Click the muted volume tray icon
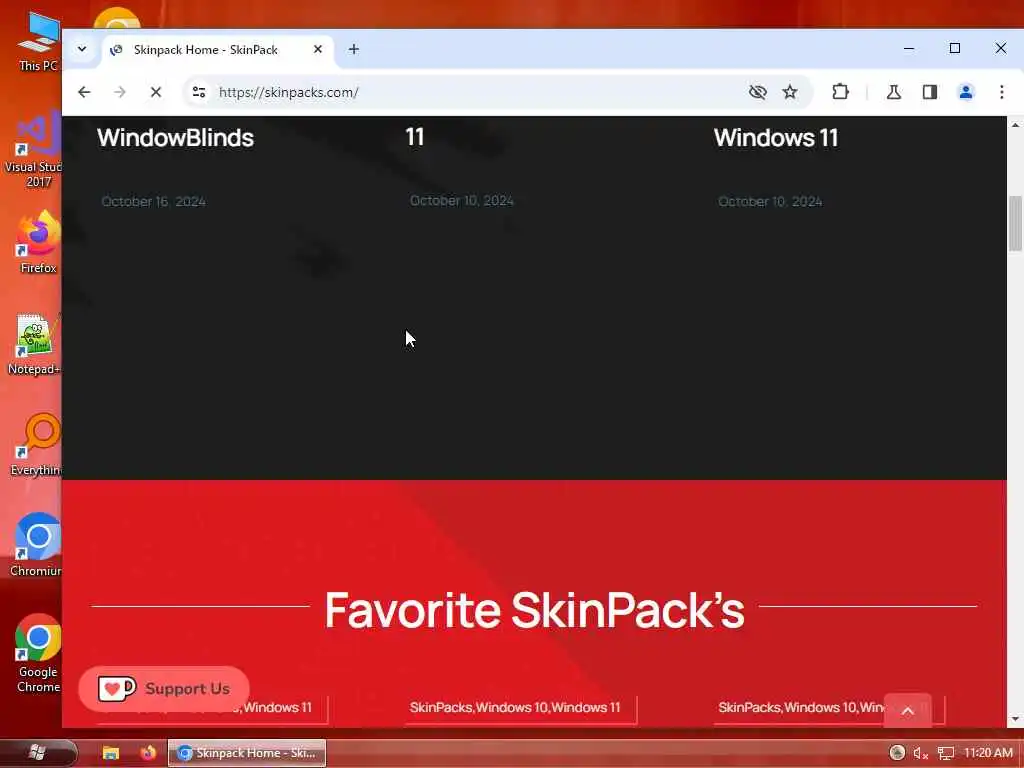Viewport: 1024px width, 768px height. 921,753
